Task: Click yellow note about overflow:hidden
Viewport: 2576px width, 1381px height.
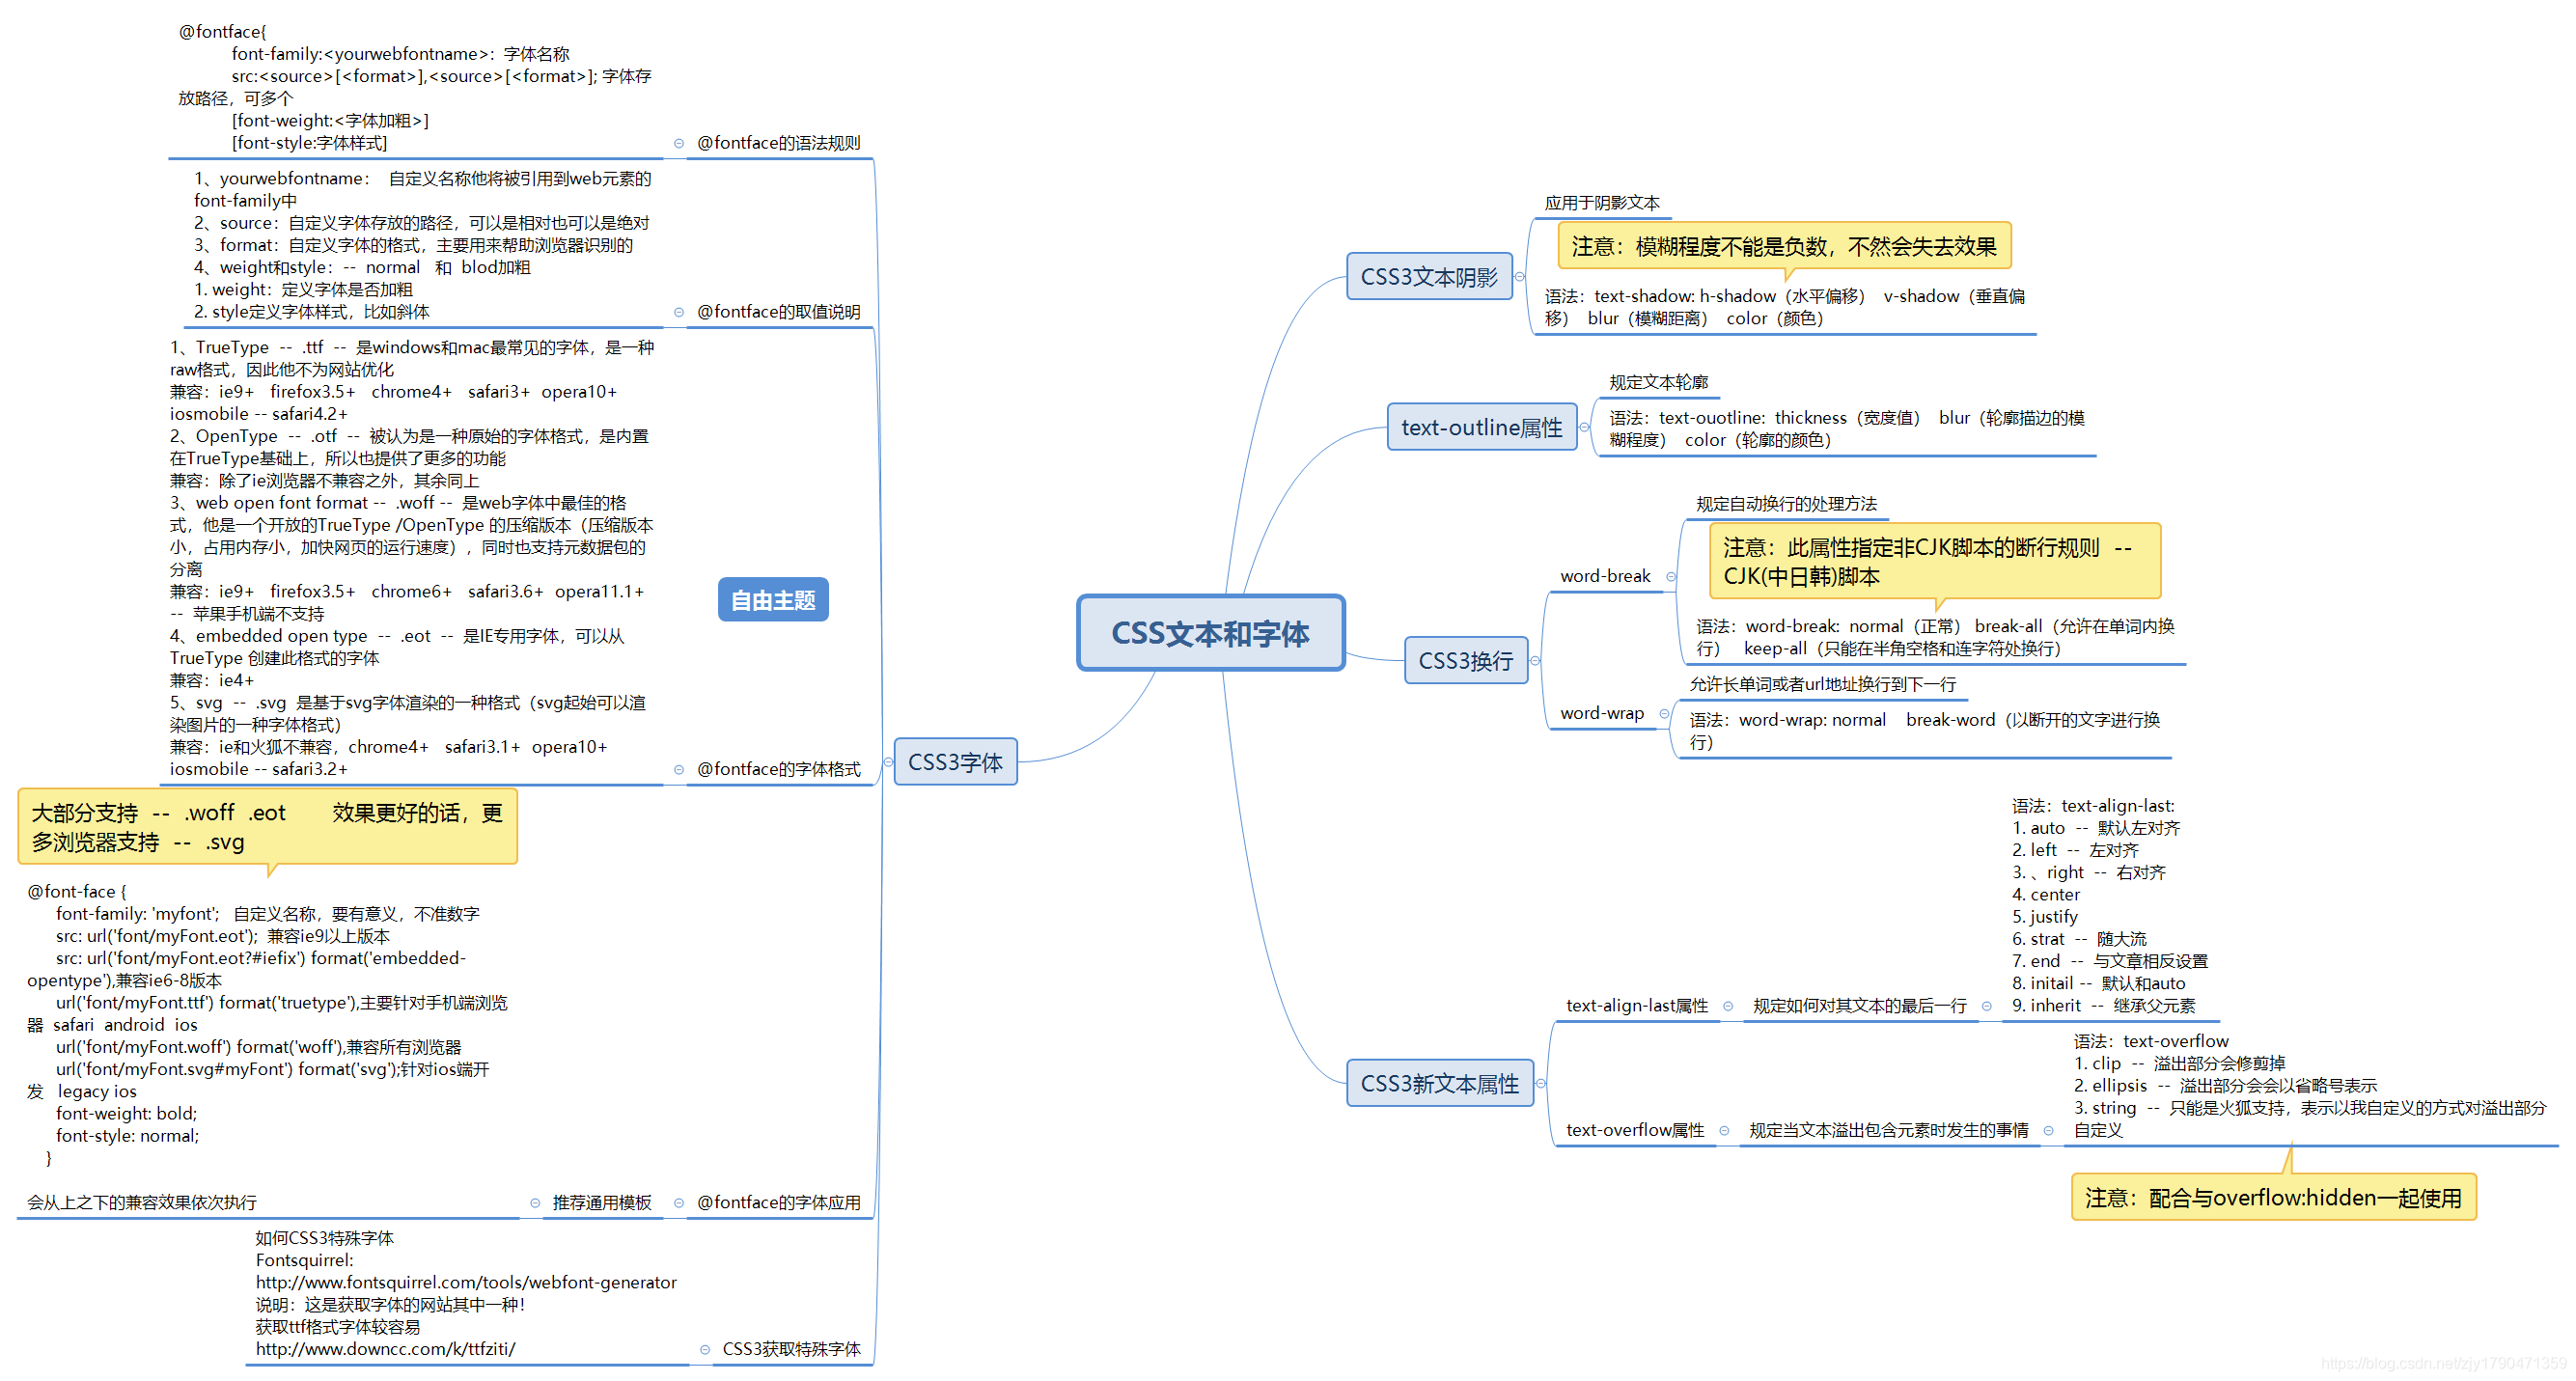Action: [2273, 1198]
